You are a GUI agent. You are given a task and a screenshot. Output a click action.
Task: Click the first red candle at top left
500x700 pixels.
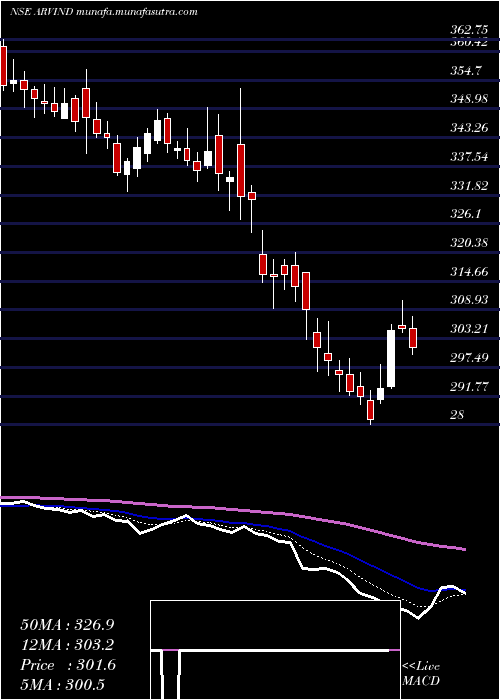4,66
